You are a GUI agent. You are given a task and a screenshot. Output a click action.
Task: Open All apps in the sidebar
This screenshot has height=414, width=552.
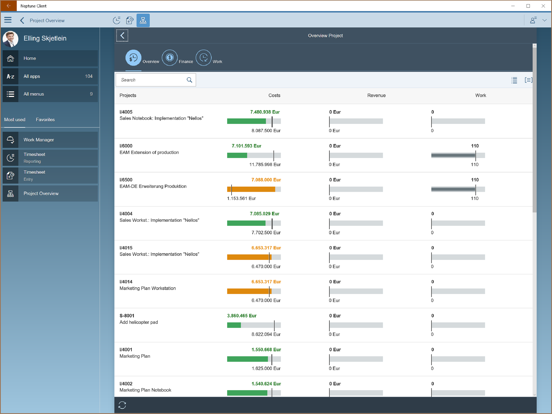coord(50,76)
